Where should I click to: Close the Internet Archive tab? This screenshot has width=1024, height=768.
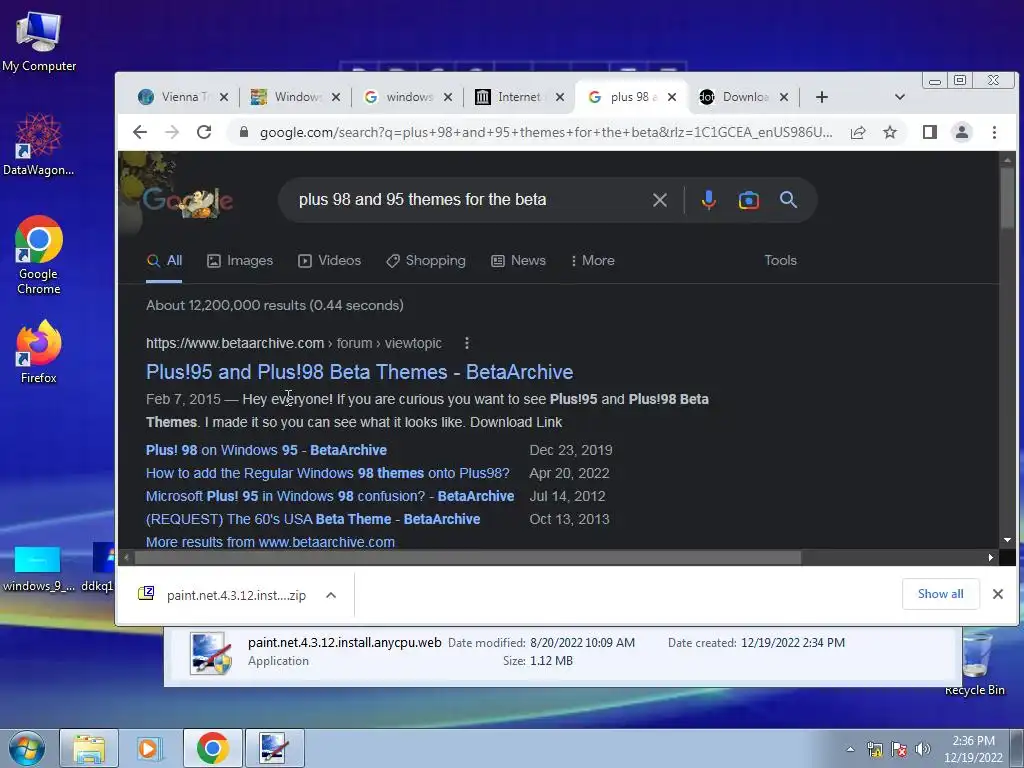click(560, 97)
